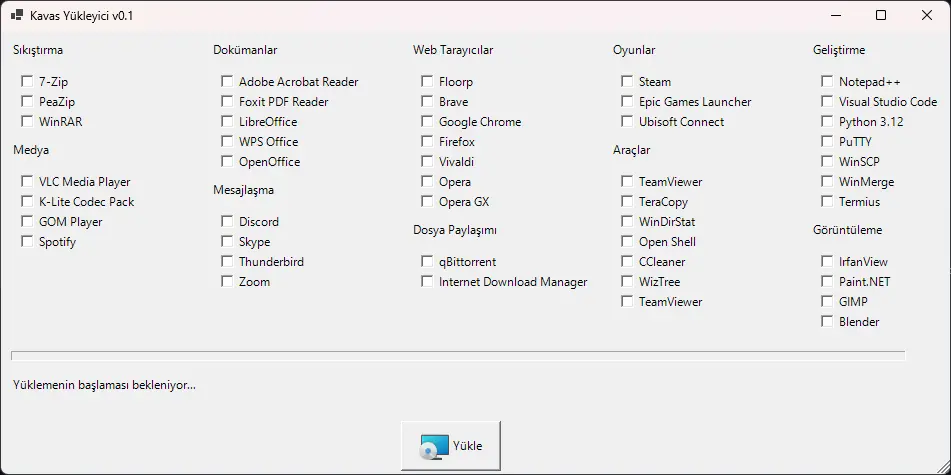Enable WinDirStat option
The height and width of the screenshot is (475, 951).
(x=627, y=221)
